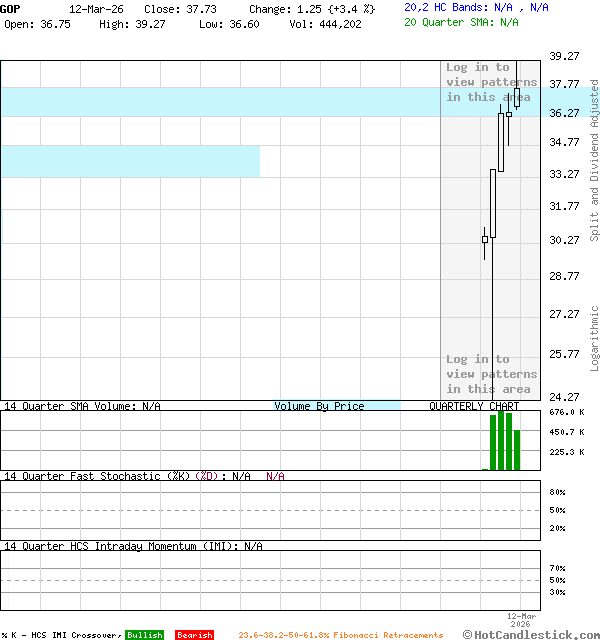This screenshot has height=640, width=600.
Task: Click the rightmost green volume bar
Action: [518, 449]
